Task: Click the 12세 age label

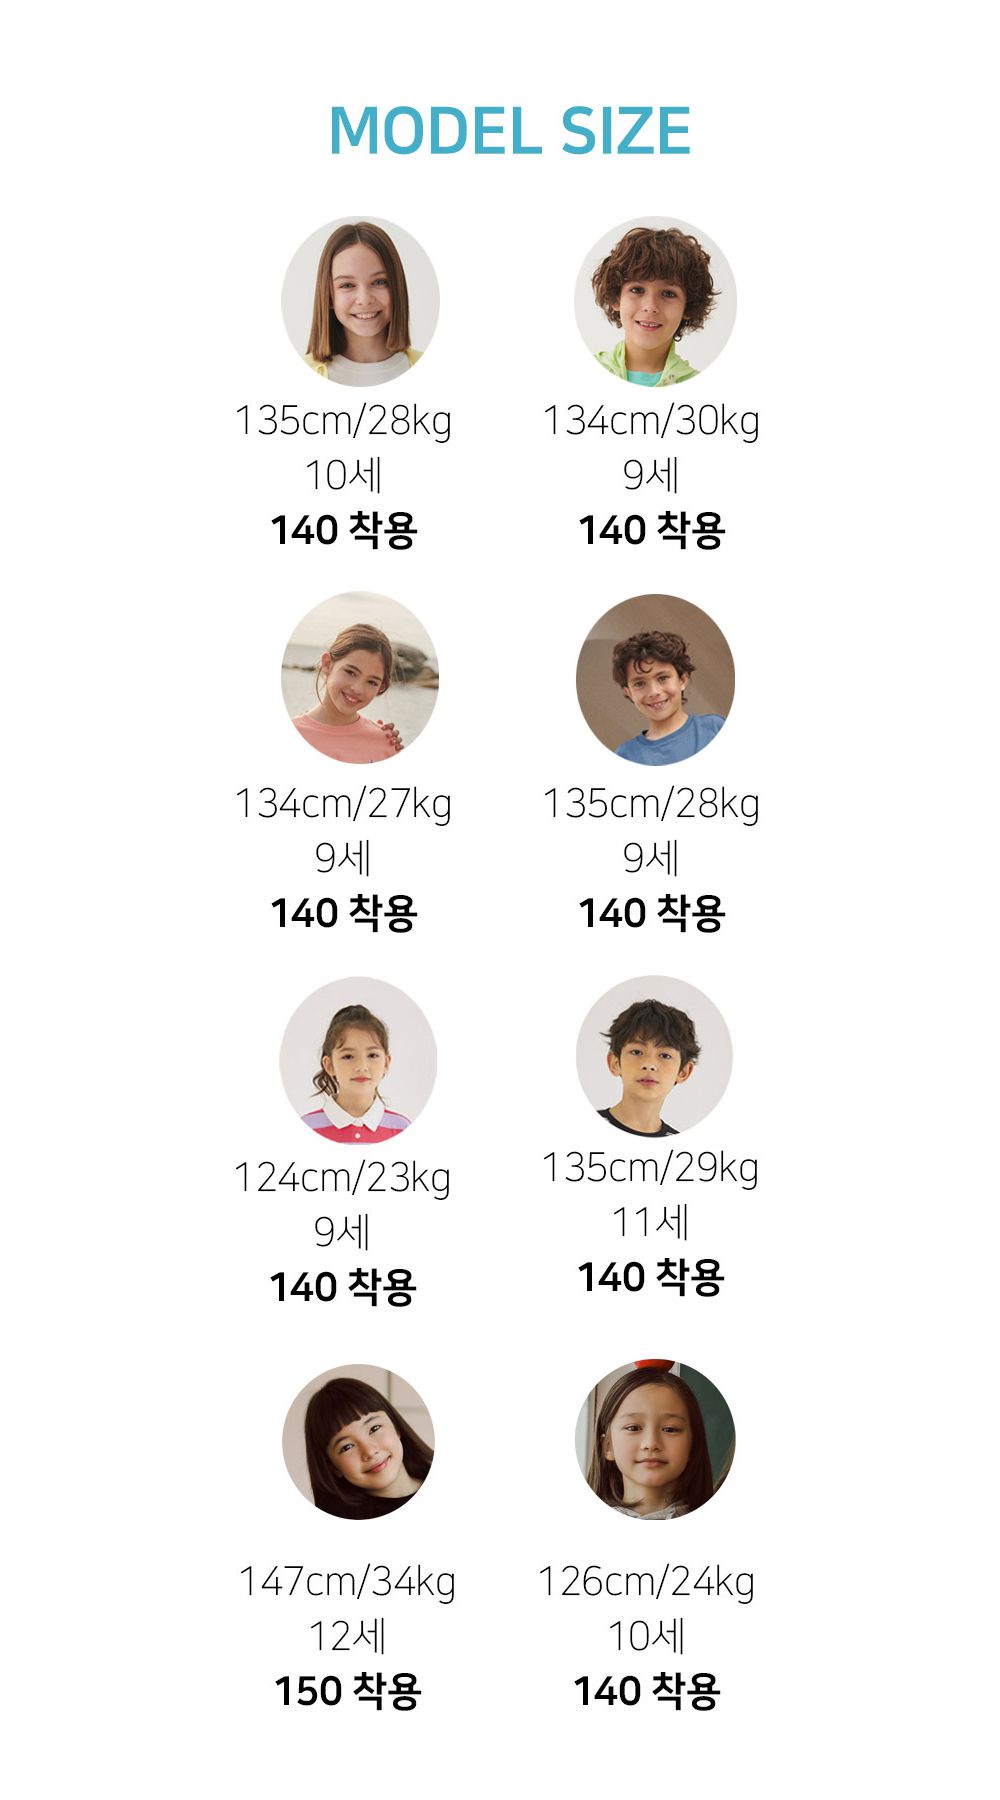Action: pyautogui.click(x=347, y=1636)
